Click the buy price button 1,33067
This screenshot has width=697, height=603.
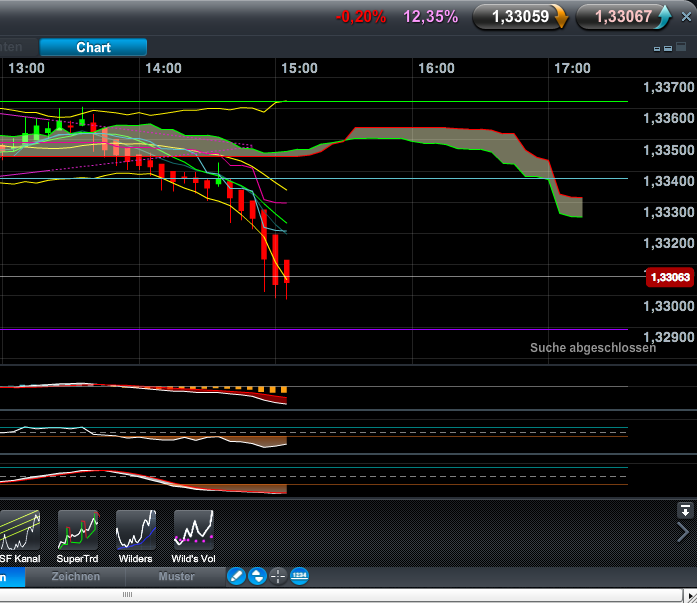pyautogui.click(x=623, y=17)
